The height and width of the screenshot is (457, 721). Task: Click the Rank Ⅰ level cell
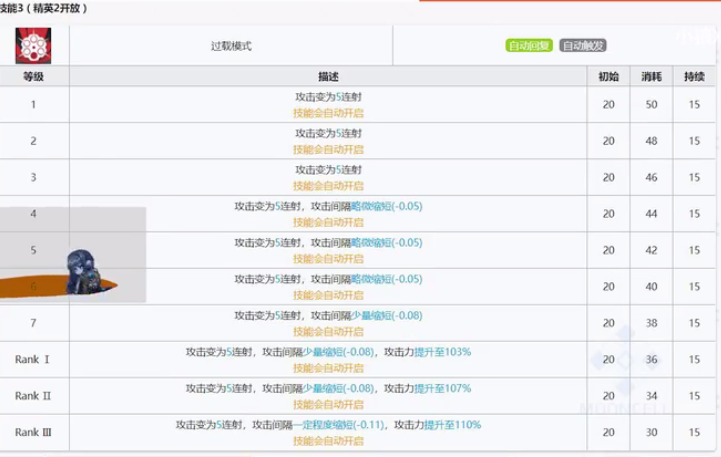point(33,360)
